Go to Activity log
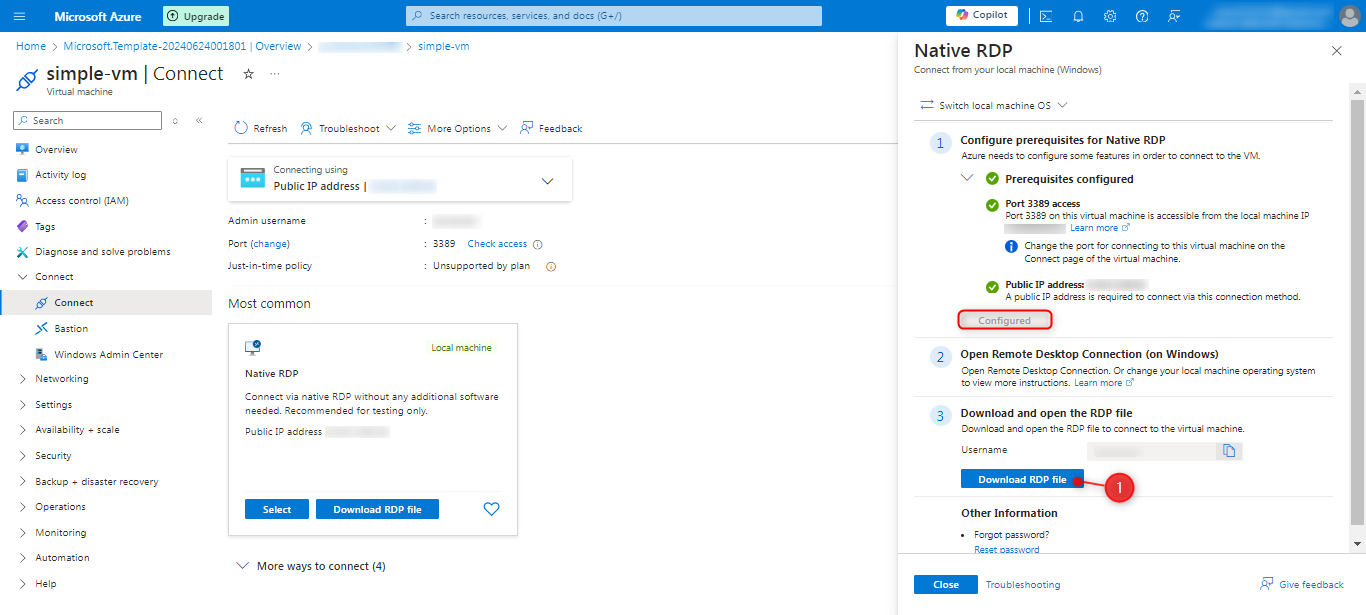This screenshot has width=1366, height=615. coord(60,175)
